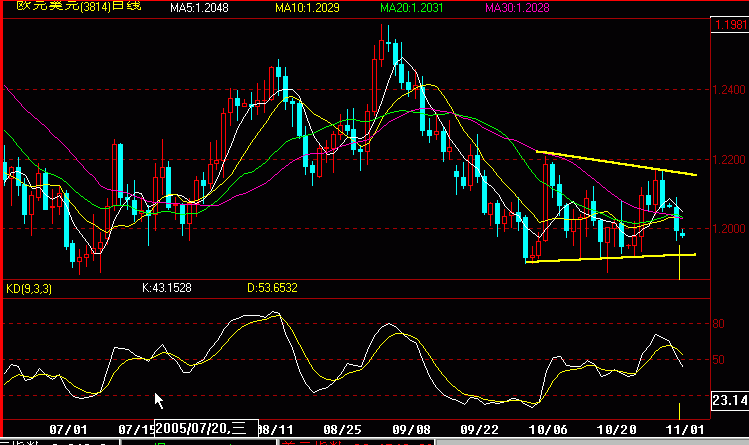Select the MA10:1.2029 indicator label

pos(307,8)
